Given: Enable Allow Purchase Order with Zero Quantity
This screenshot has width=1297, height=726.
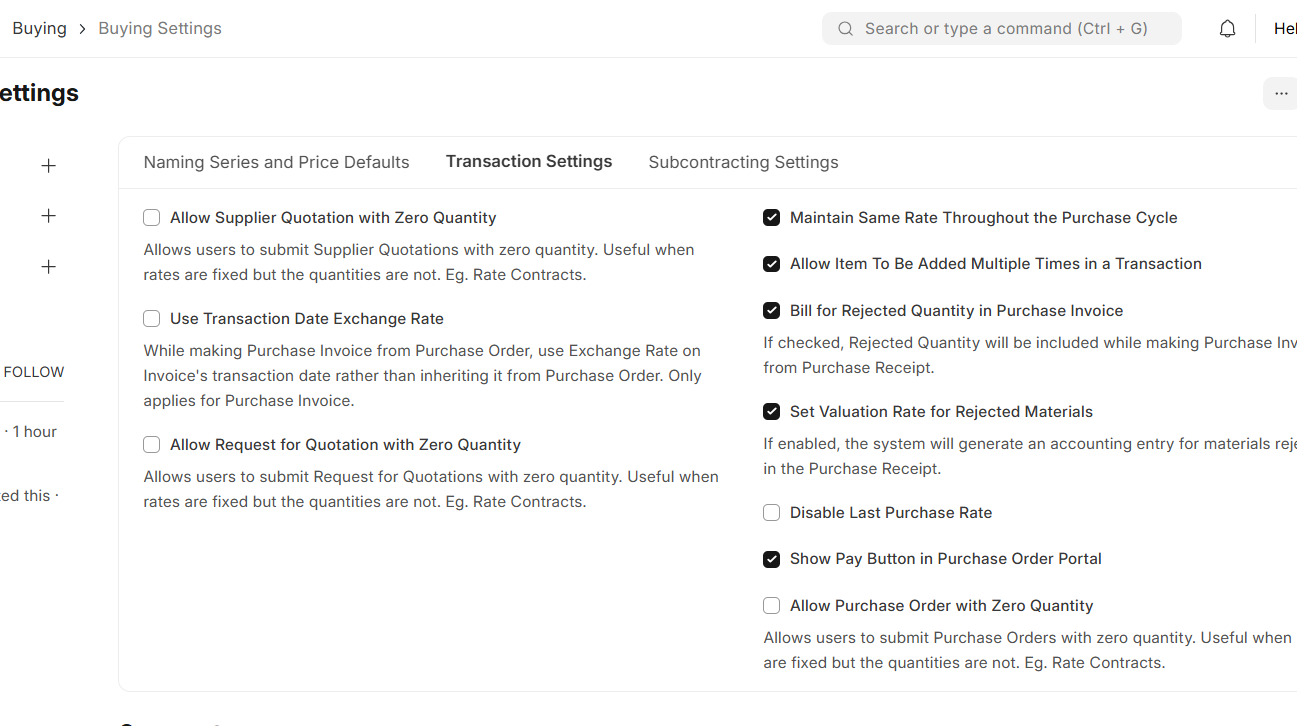Looking at the screenshot, I should (x=772, y=606).
